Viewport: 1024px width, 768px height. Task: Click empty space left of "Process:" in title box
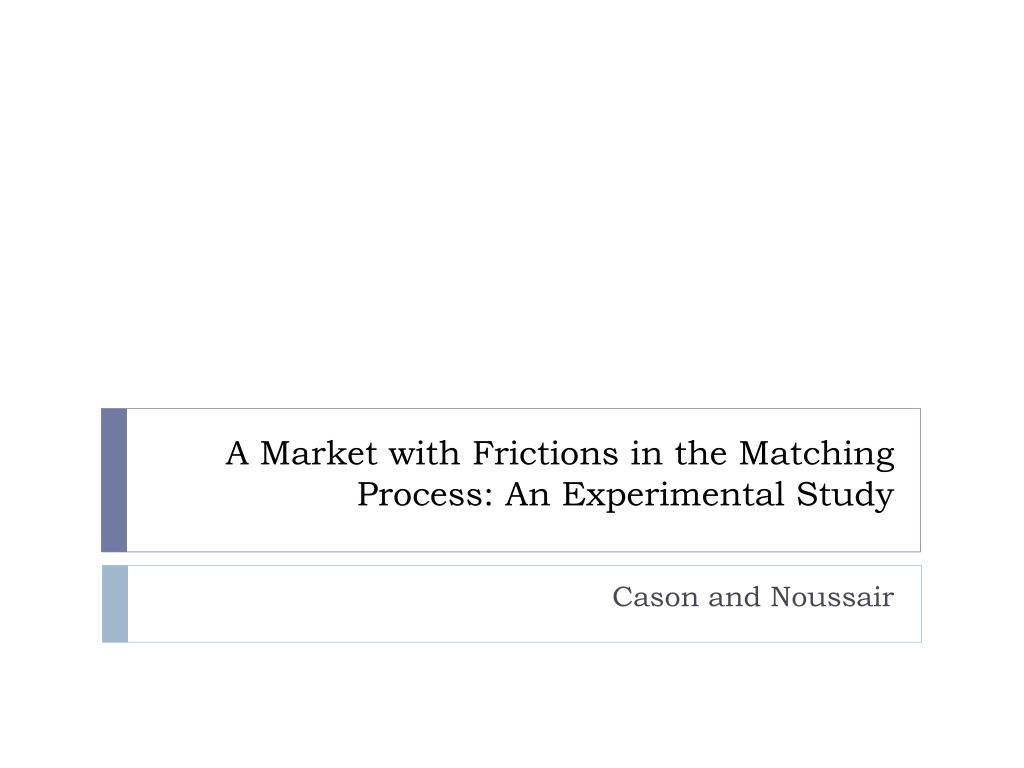(242, 494)
